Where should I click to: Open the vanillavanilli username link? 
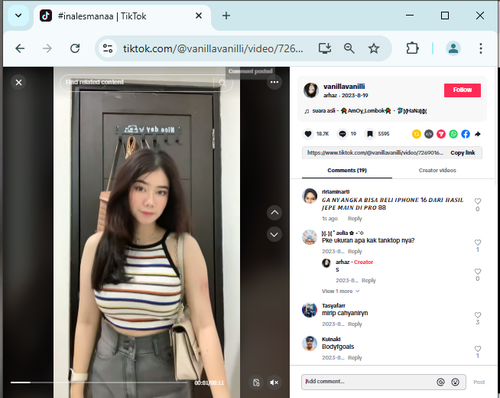tap(344, 86)
